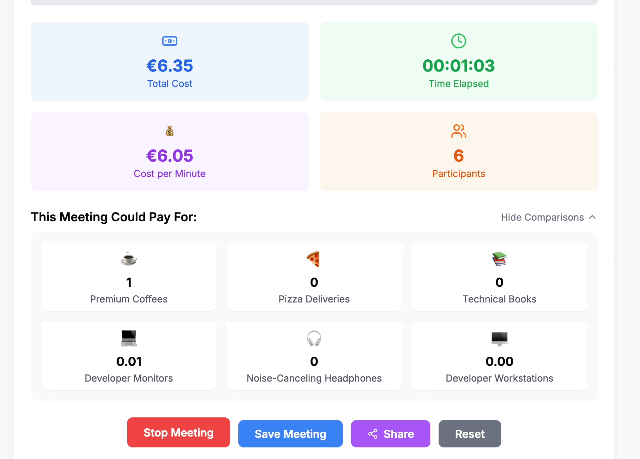Click the coffee cup icon for Premium Coffees
Viewport: 640px width, 459px height.
[x=129, y=259]
